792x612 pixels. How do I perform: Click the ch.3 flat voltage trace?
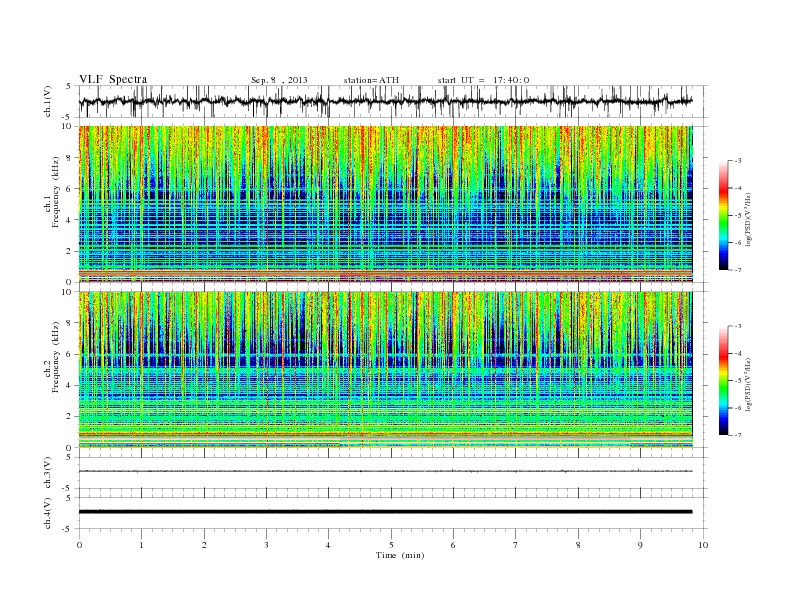point(386,471)
